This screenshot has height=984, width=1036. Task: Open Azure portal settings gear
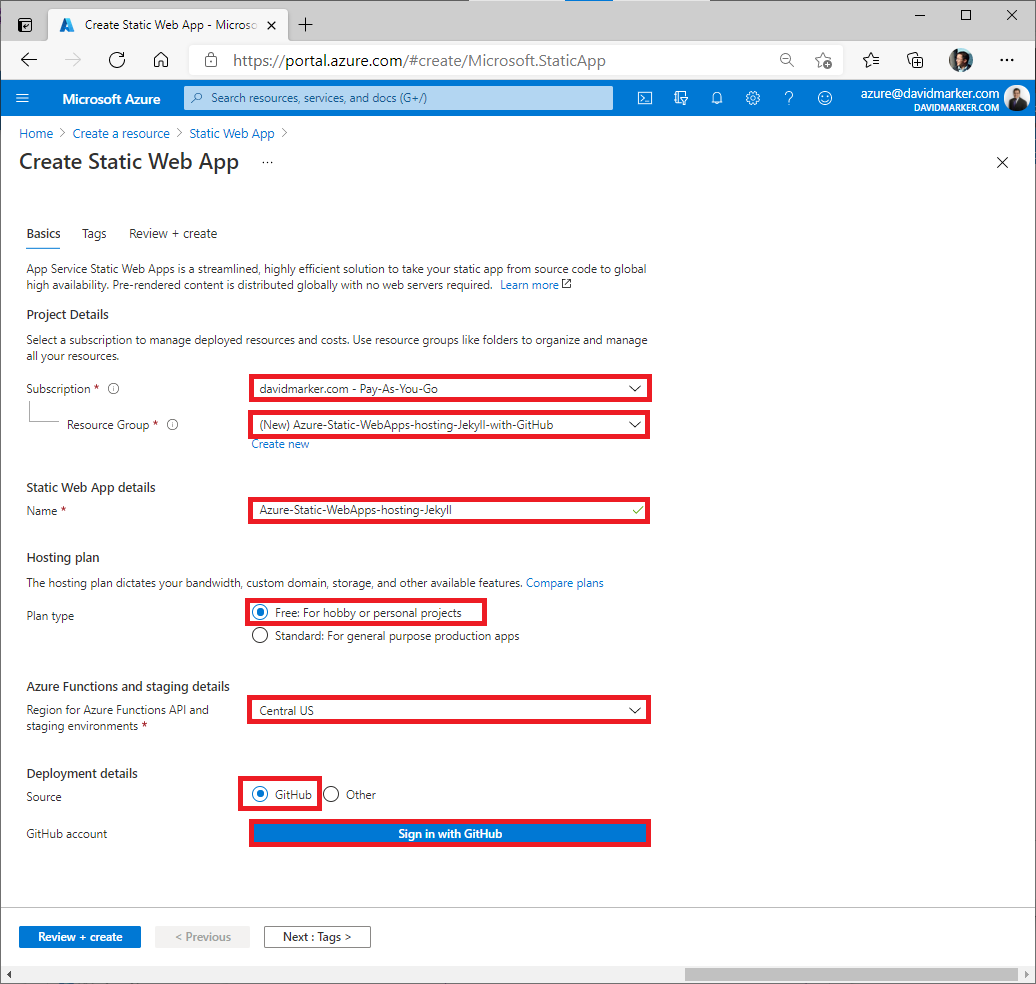pos(753,98)
